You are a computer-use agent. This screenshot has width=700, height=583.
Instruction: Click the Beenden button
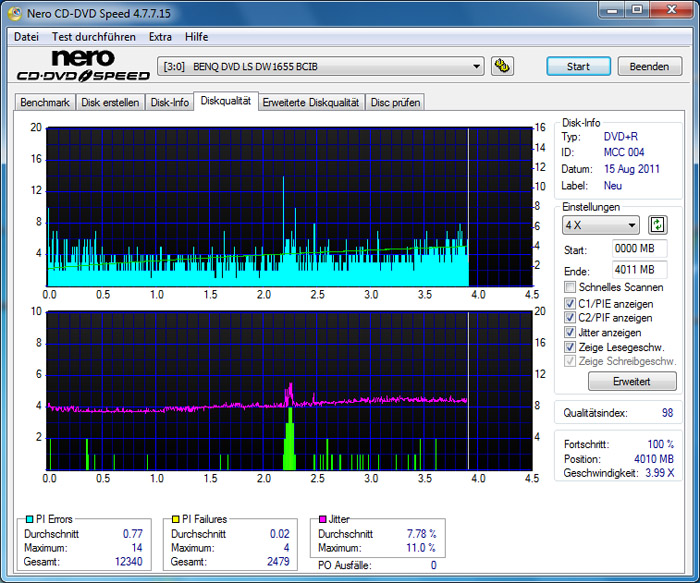pyautogui.click(x=650, y=66)
